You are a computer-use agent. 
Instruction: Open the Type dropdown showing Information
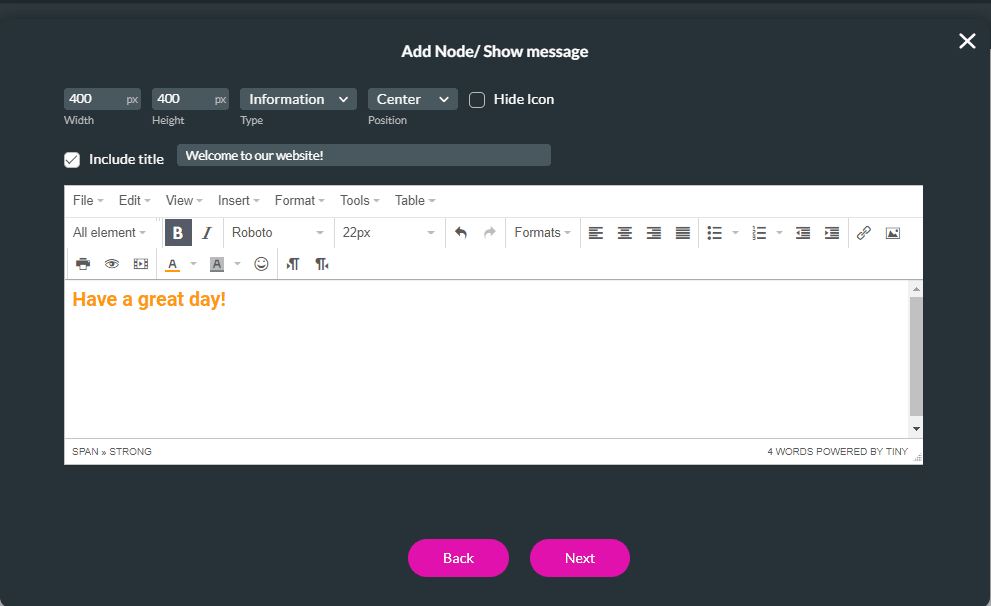tap(298, 99)
